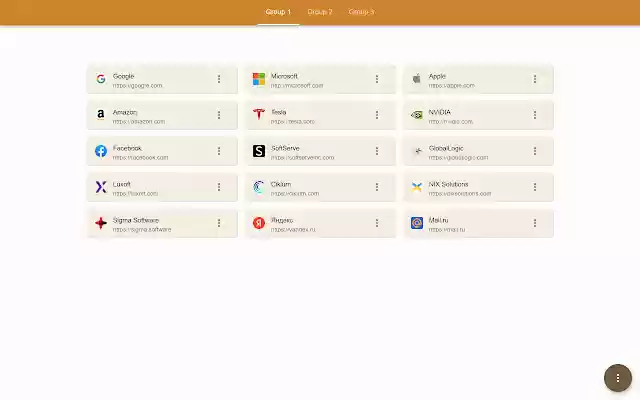Click the SoftServe bookmark title
The image size is (640, 400).
click(x=285, y=148)
